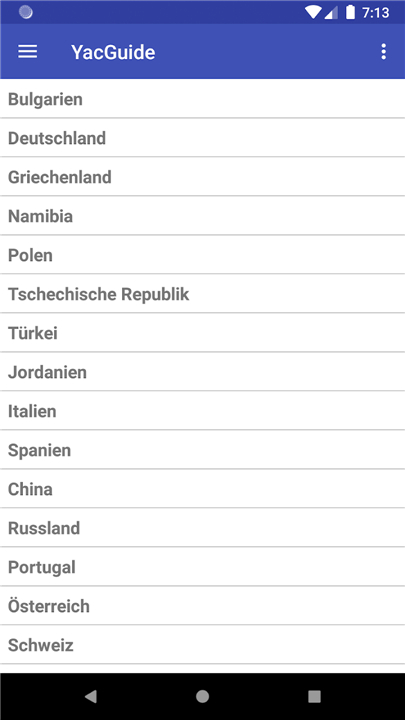Tap the notification circle icon in status bar

point(26,12)
